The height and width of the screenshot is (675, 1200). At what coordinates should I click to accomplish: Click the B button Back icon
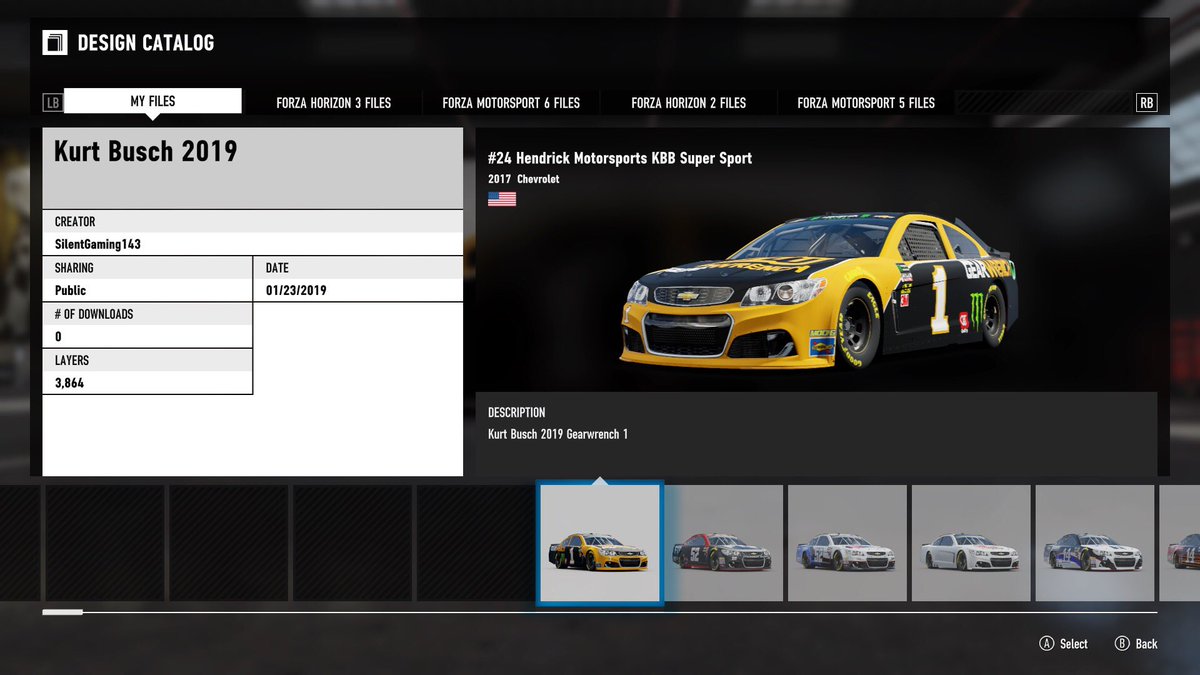1122,644
